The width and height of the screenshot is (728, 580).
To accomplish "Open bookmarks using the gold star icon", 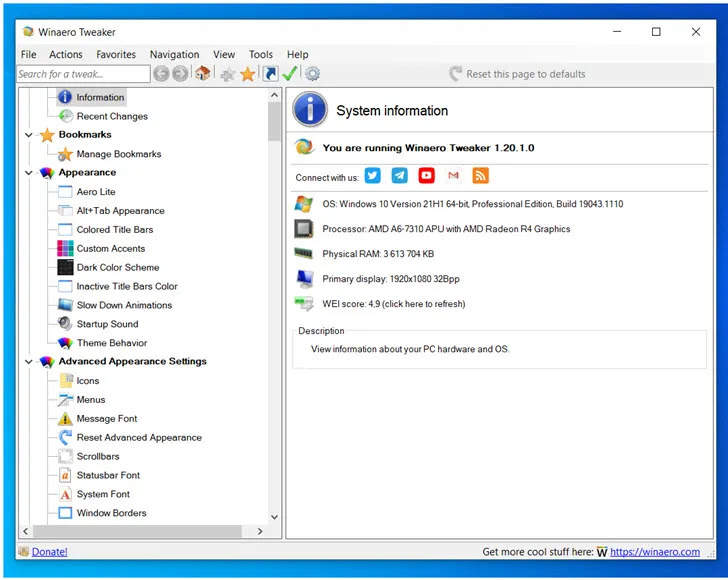I will [248, 74].
